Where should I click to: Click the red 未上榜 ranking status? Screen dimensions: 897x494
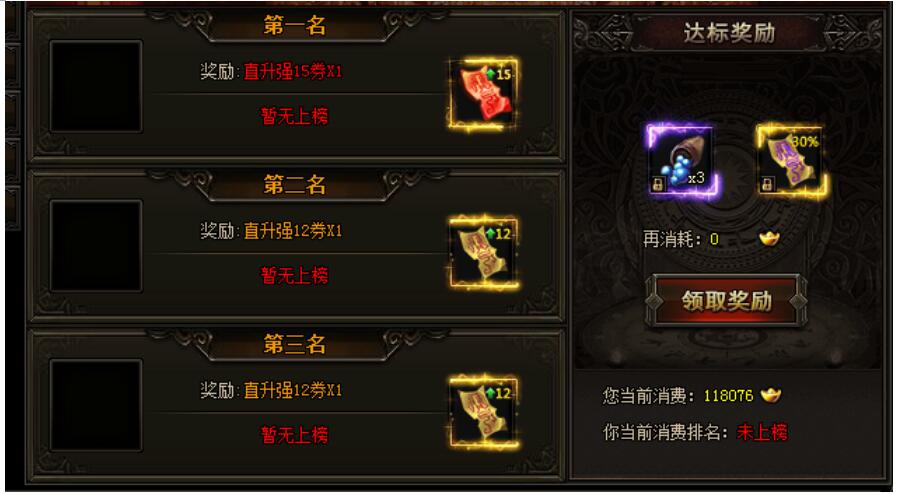pyautogui.click(x=762, y=432)
